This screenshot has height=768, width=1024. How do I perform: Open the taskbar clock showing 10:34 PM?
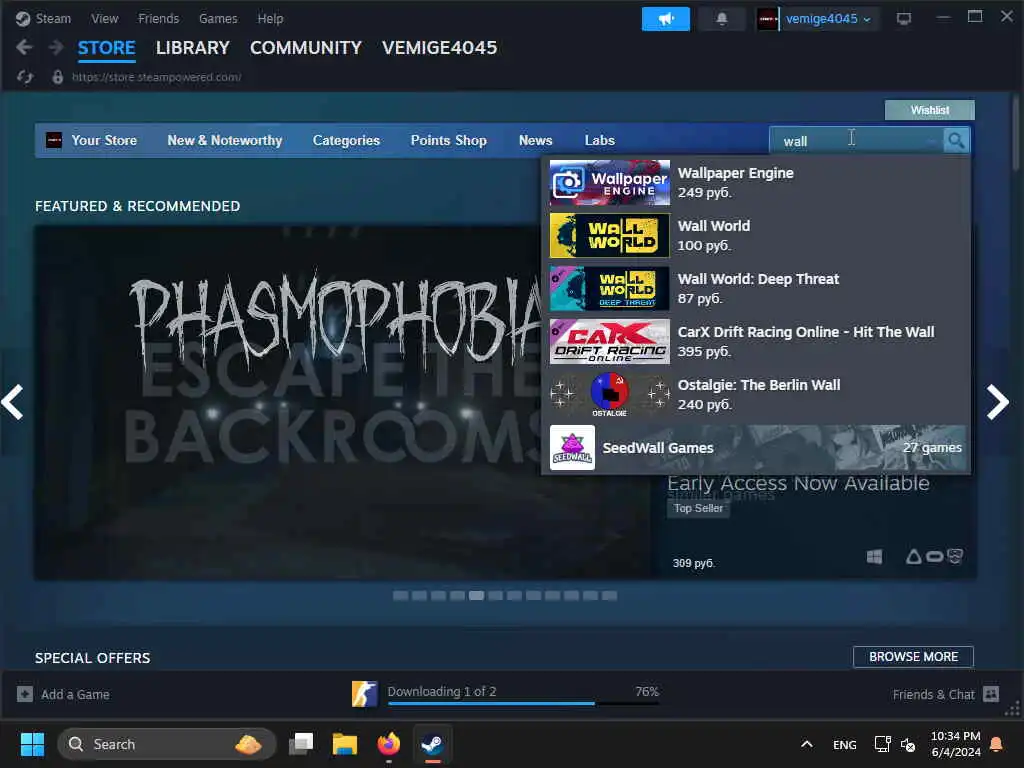coord(955,744)
